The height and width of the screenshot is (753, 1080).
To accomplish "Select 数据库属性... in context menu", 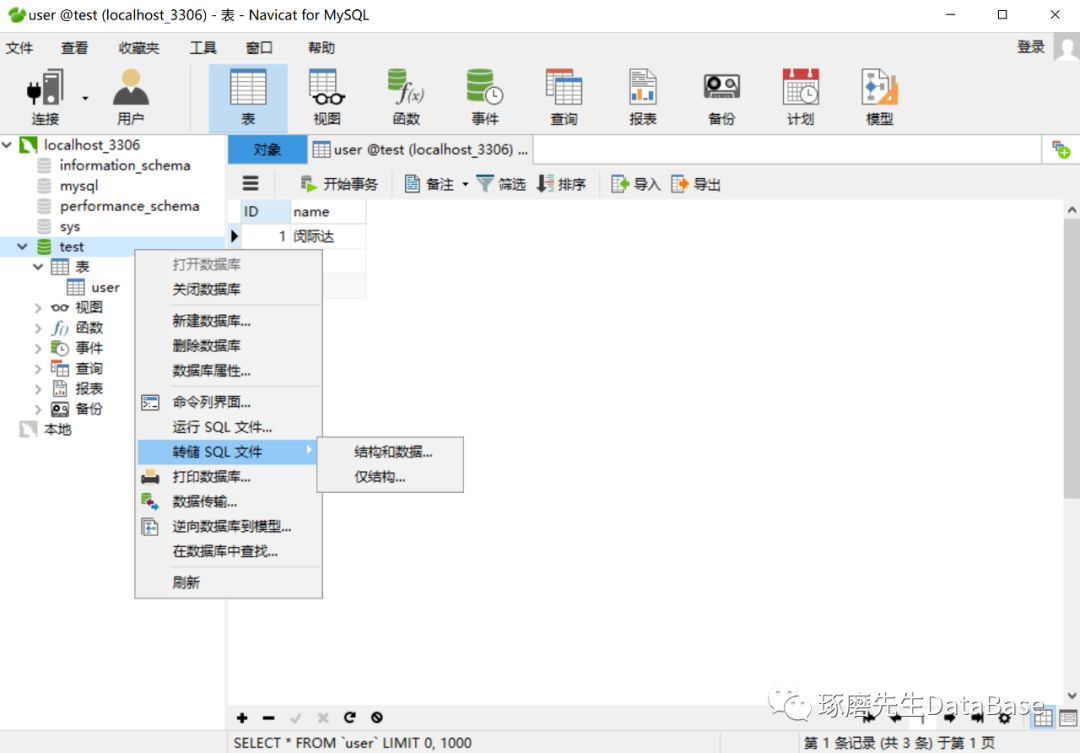I will pyautogui.click(x=229, y=371).
